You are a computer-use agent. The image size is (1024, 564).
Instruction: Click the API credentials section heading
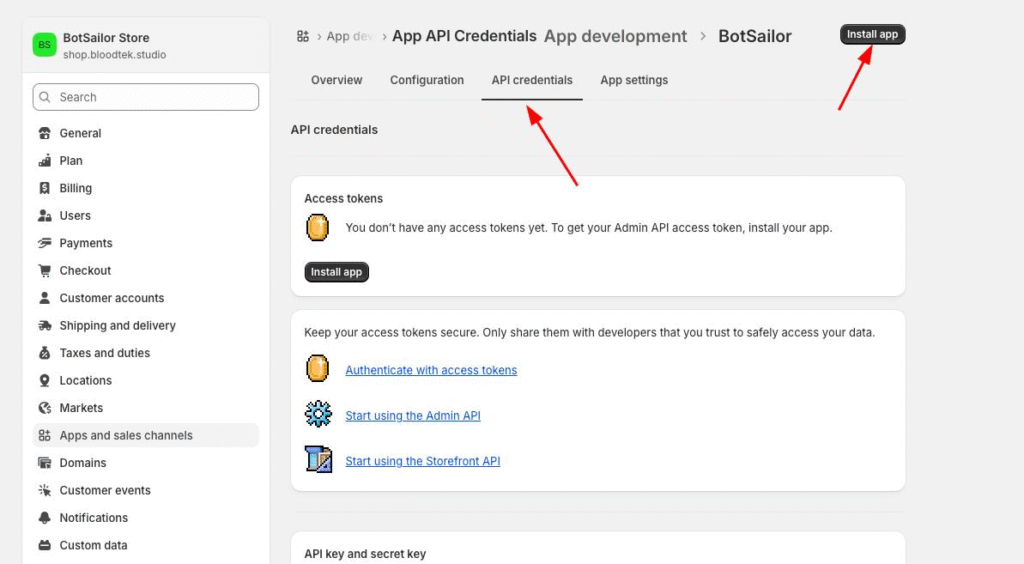pos(334,130)
